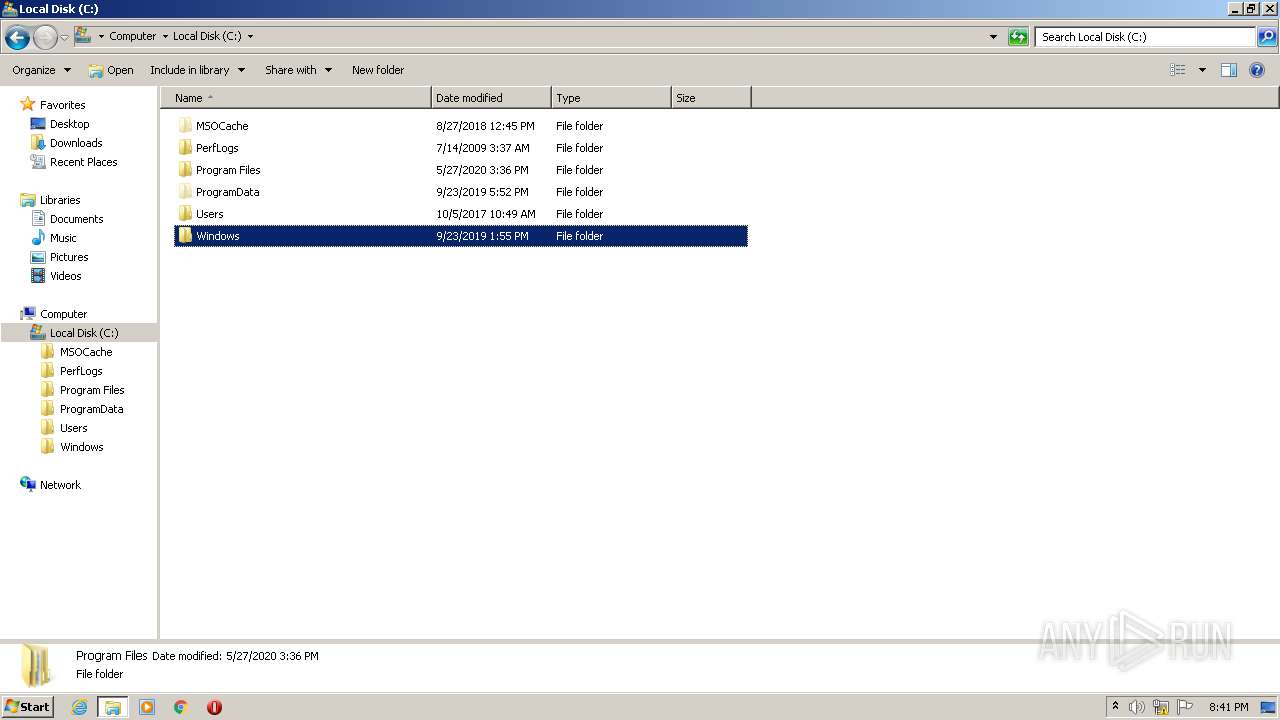Click the Open toolbar button
This screenshot has height=720, width=1280.
click(111, 70)
